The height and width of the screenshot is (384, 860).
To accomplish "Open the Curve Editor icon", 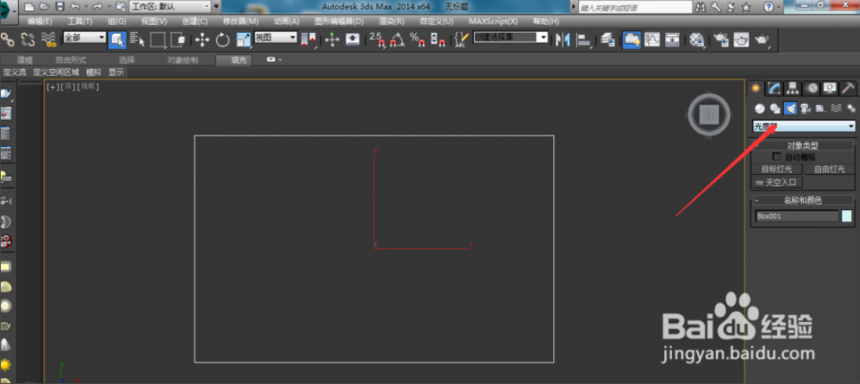I will point(652,39).
